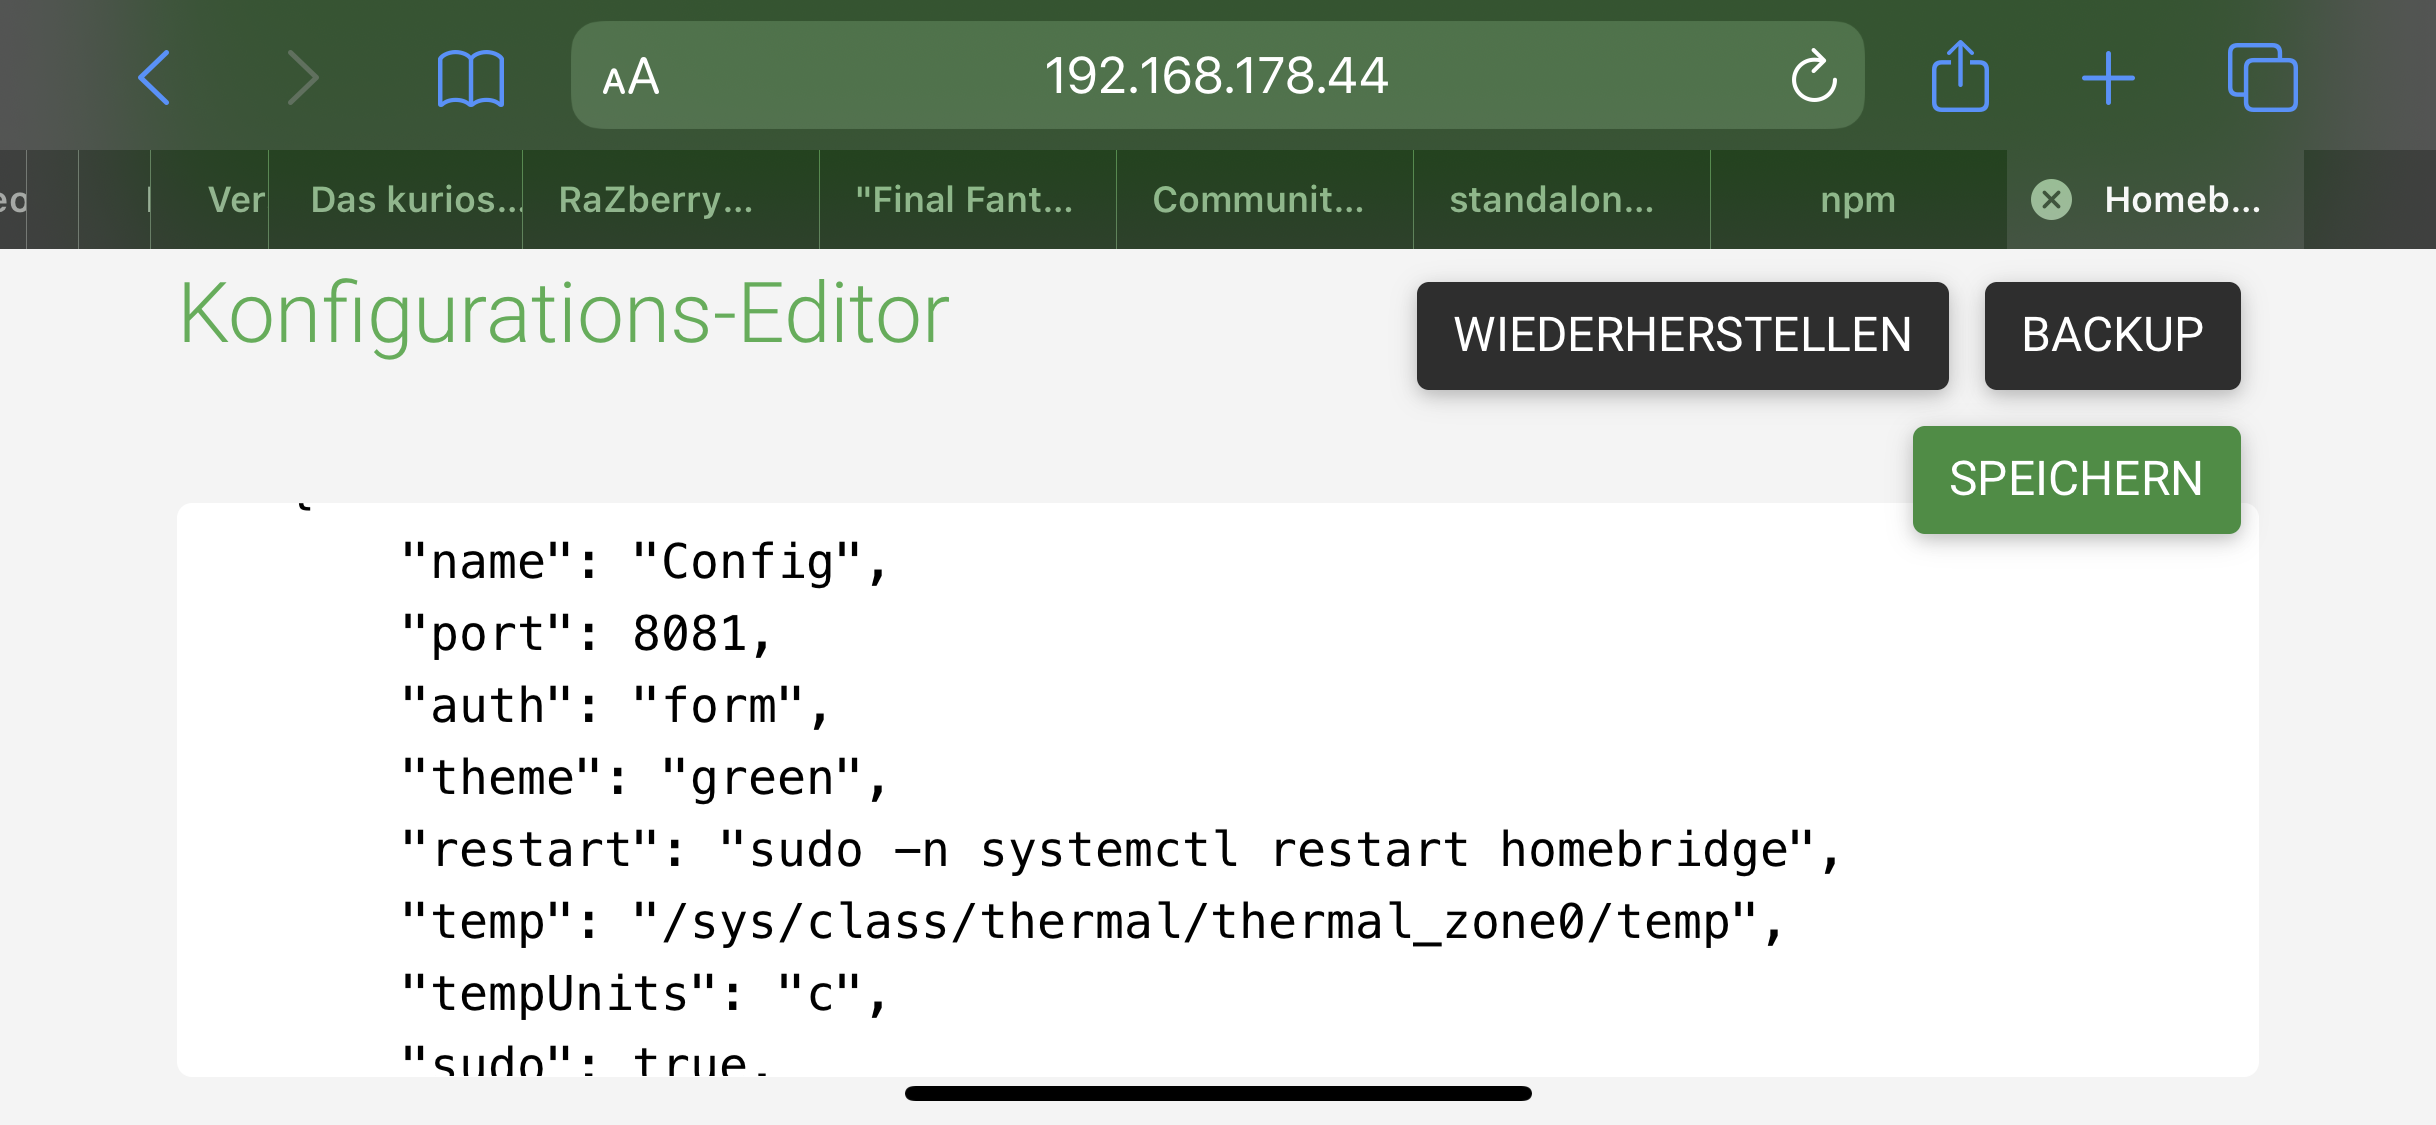Close the Homeb... tab with X
Screen dimensions: 2436x1125
pos(2051,200)
